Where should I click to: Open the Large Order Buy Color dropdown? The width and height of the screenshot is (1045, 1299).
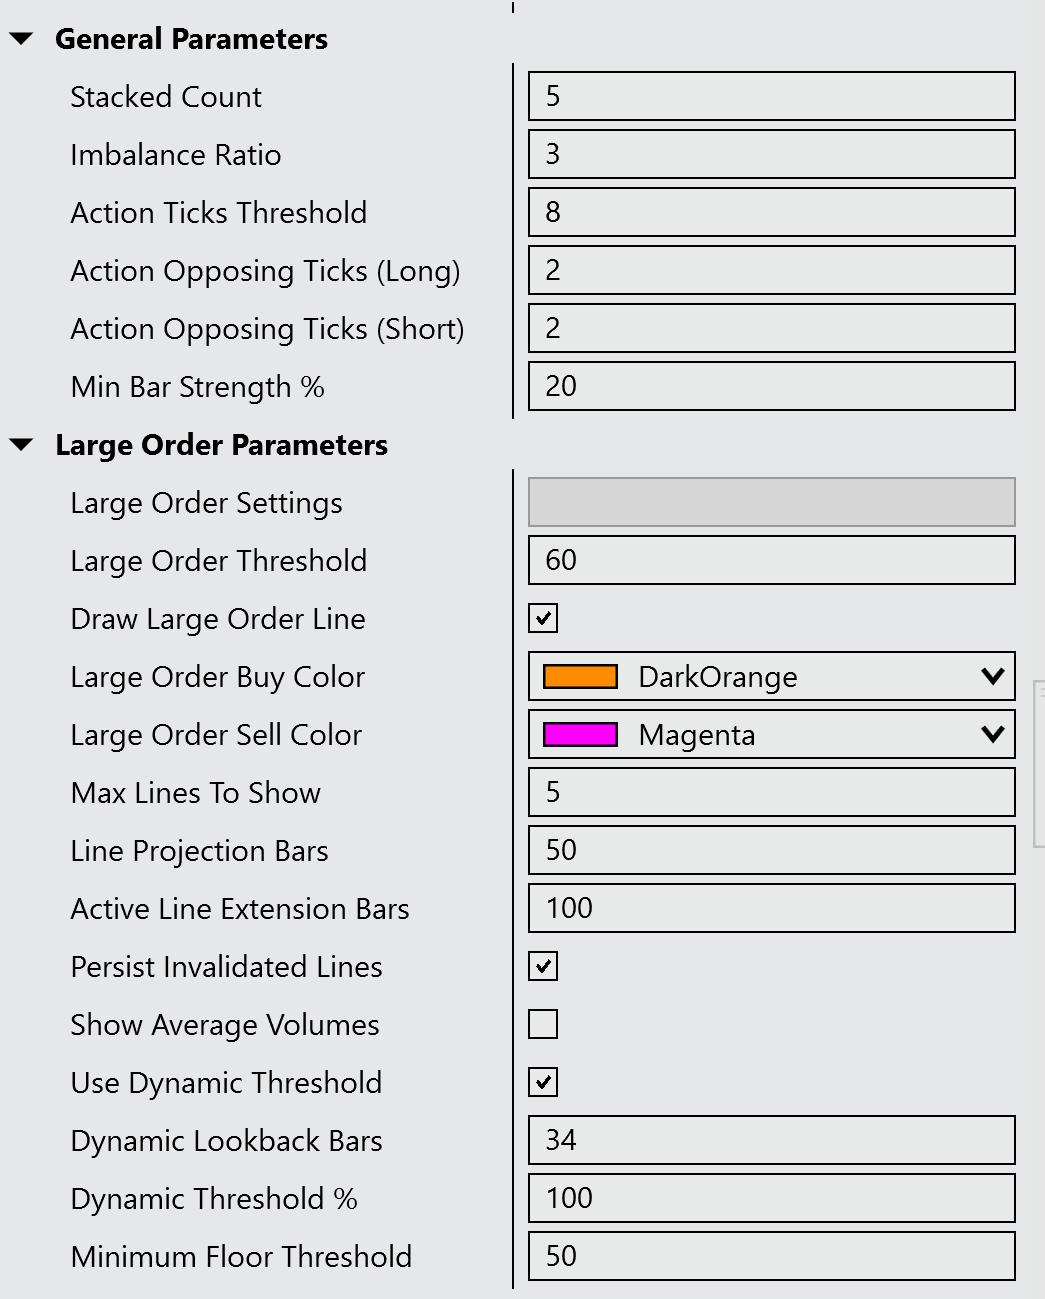click(991, 677)
